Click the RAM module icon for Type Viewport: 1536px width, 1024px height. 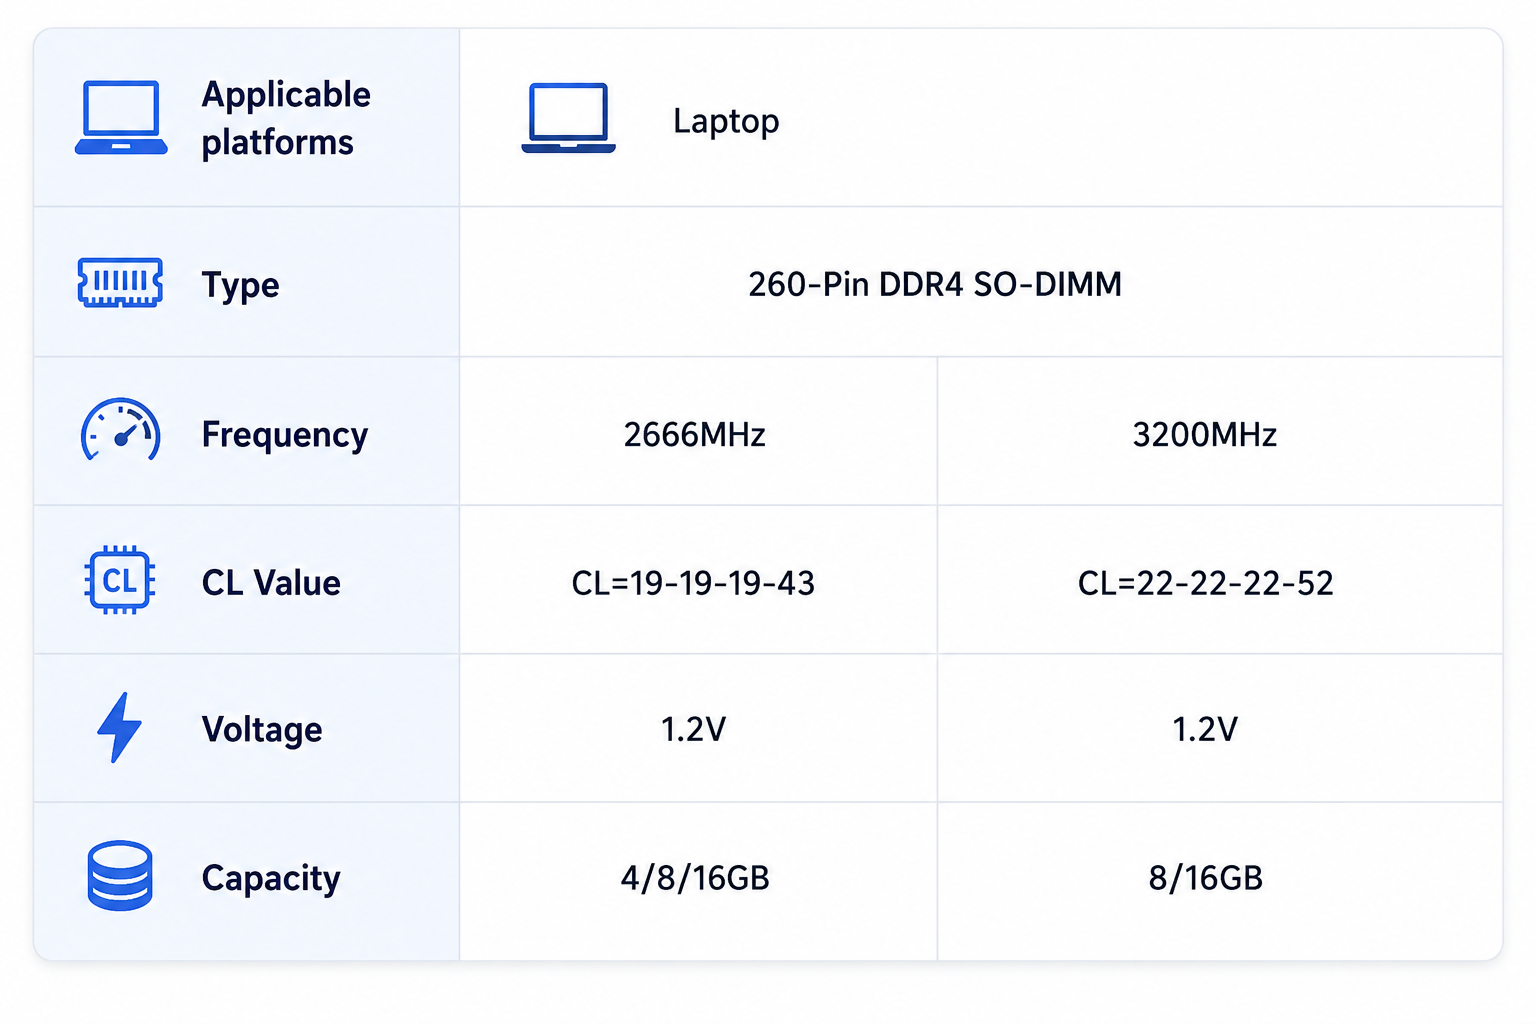click(120, 282)
